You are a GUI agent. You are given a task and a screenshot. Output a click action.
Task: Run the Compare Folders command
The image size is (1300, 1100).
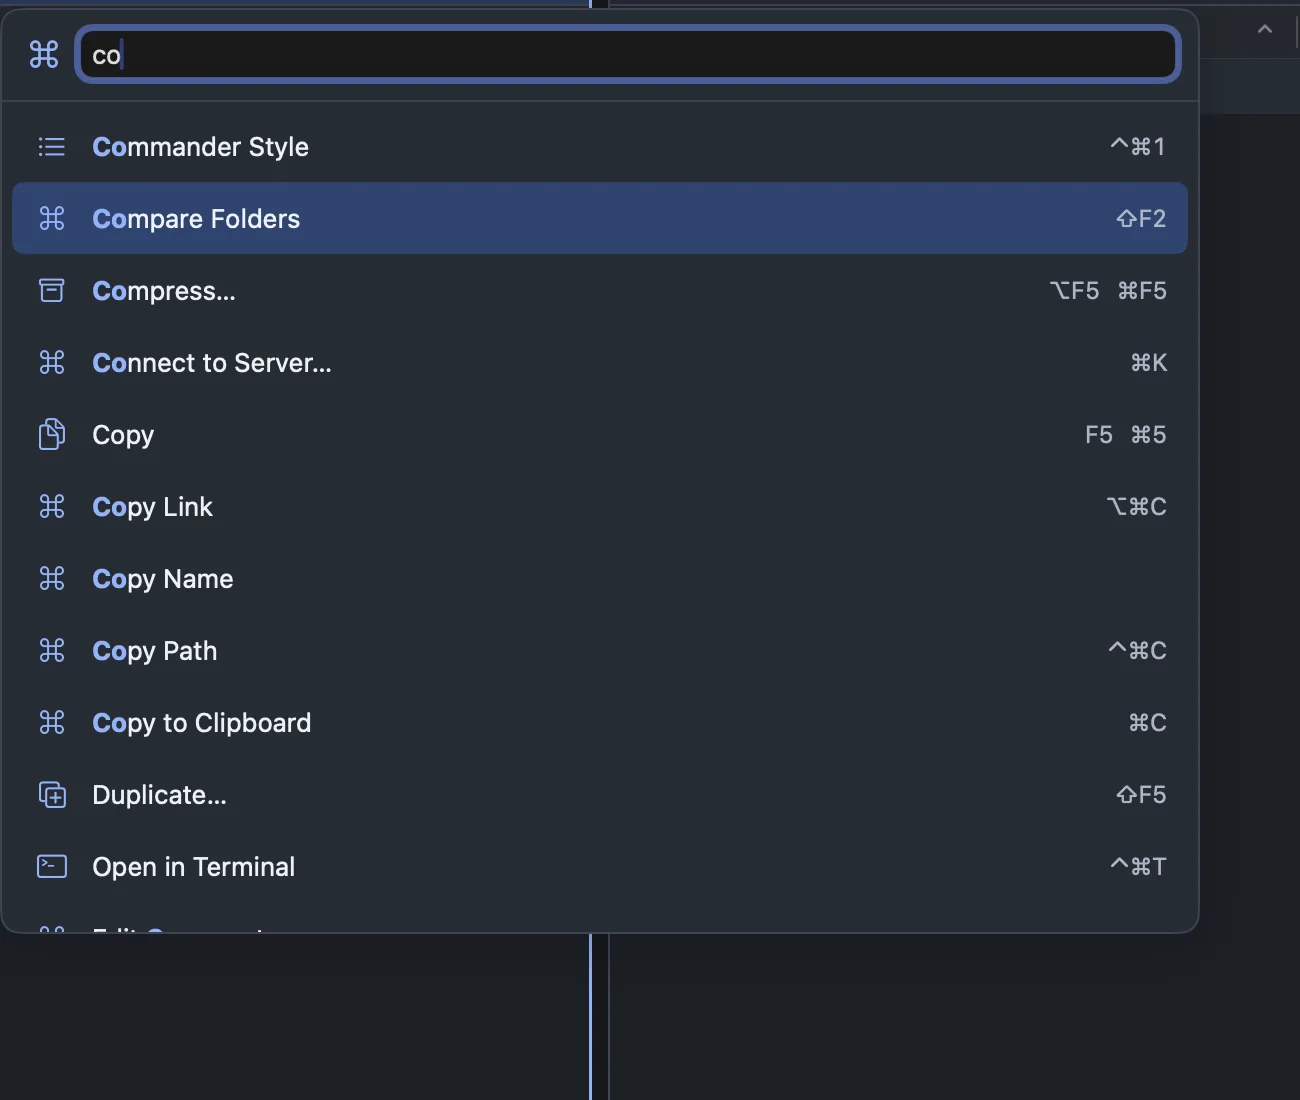[600, 218]
